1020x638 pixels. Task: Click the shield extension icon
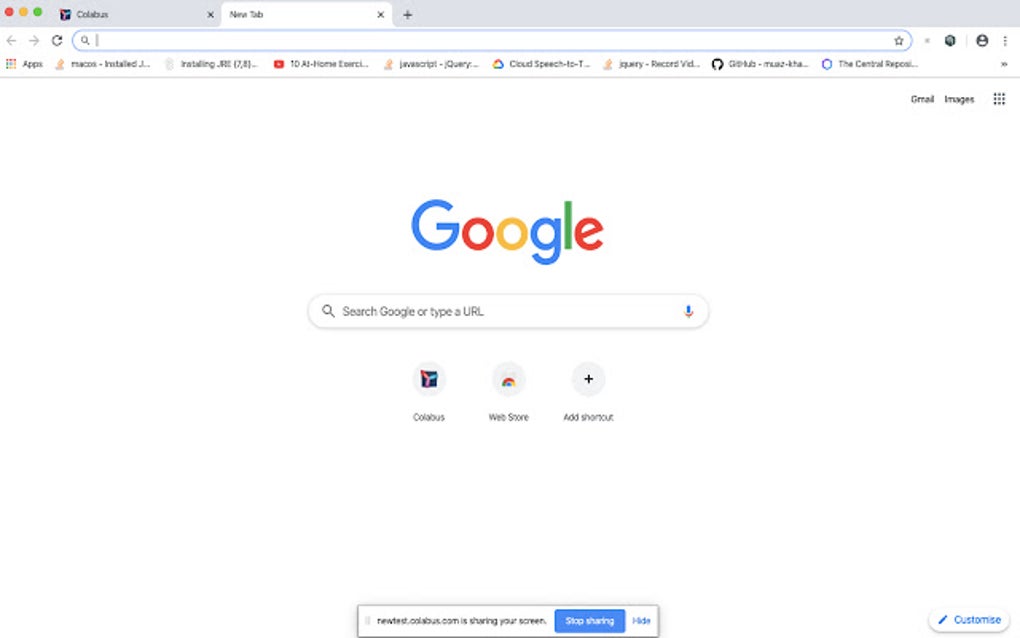click(950, 40)
